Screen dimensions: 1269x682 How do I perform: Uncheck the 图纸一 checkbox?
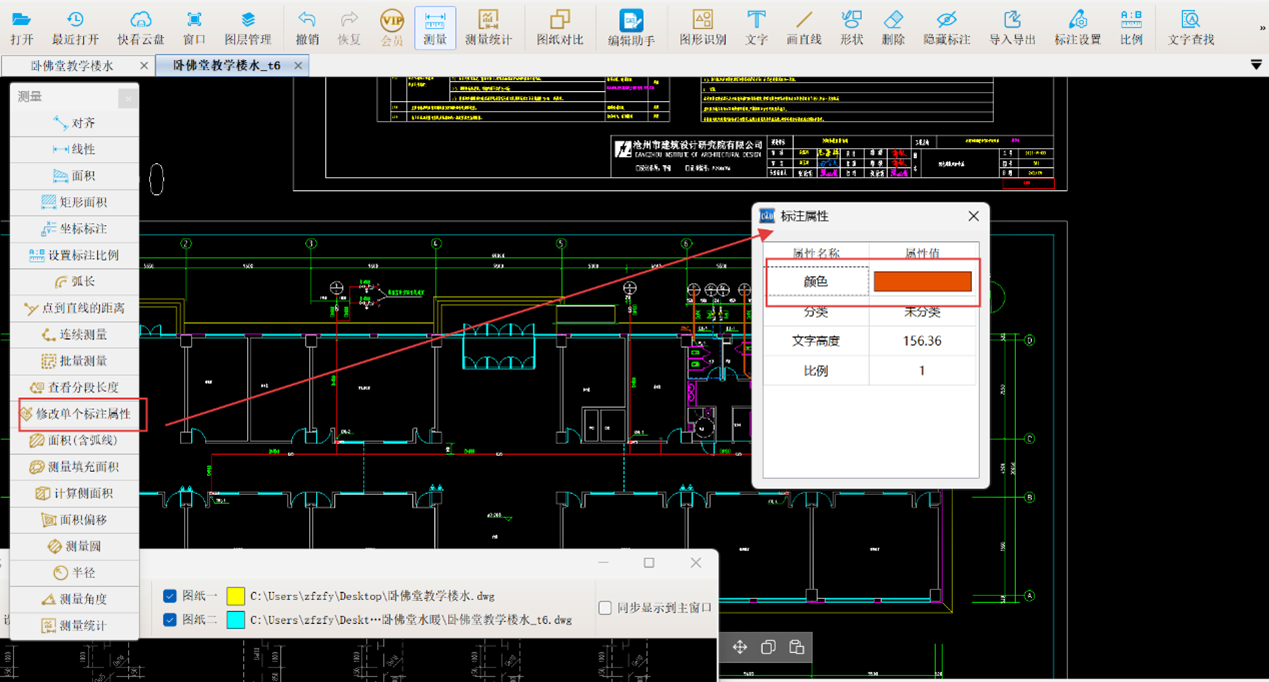170,596
